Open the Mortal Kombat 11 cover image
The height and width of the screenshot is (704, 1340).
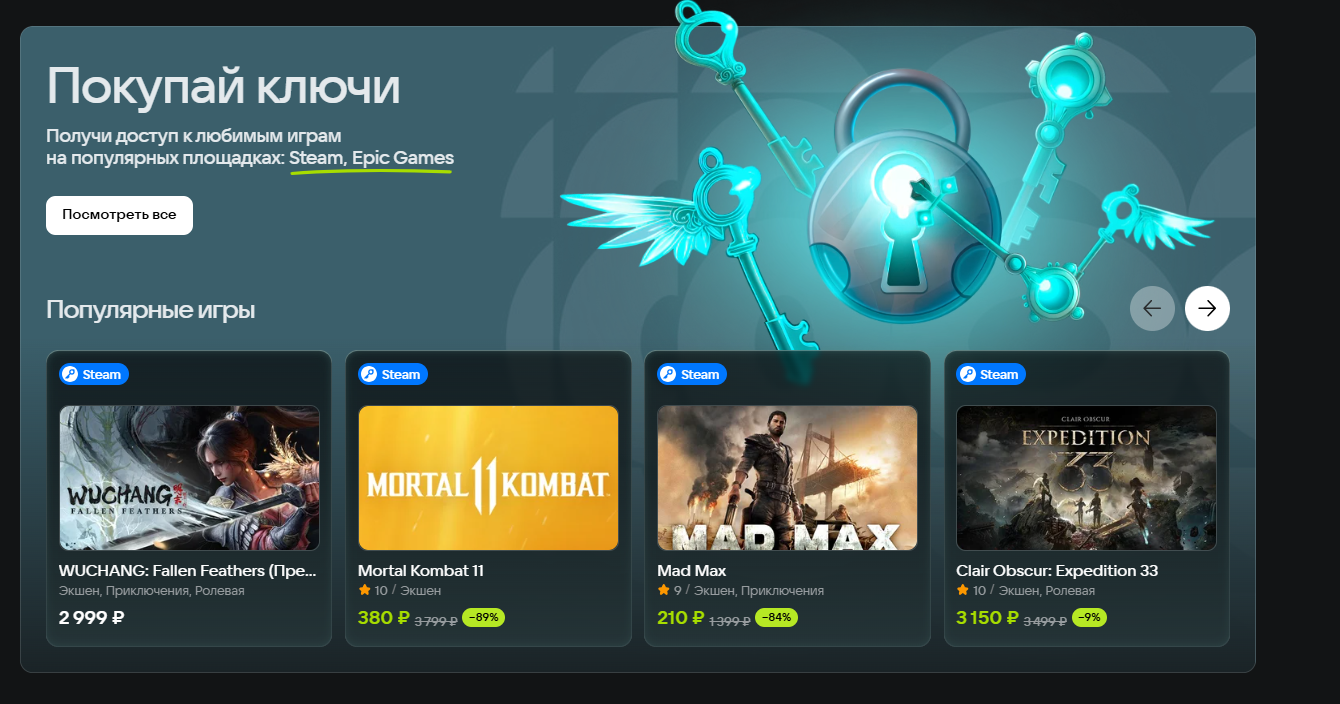pos(488,478)
